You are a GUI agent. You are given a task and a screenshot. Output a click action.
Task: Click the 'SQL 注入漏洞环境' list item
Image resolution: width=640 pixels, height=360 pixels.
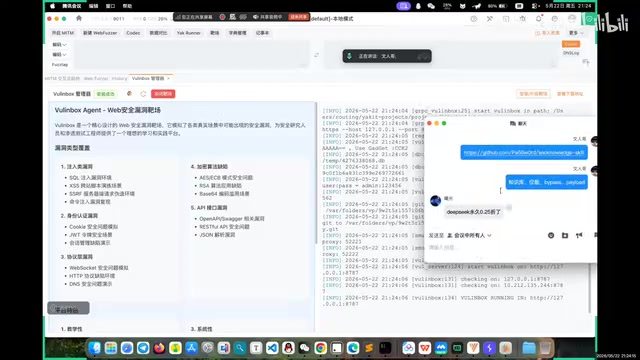[90, 178]
